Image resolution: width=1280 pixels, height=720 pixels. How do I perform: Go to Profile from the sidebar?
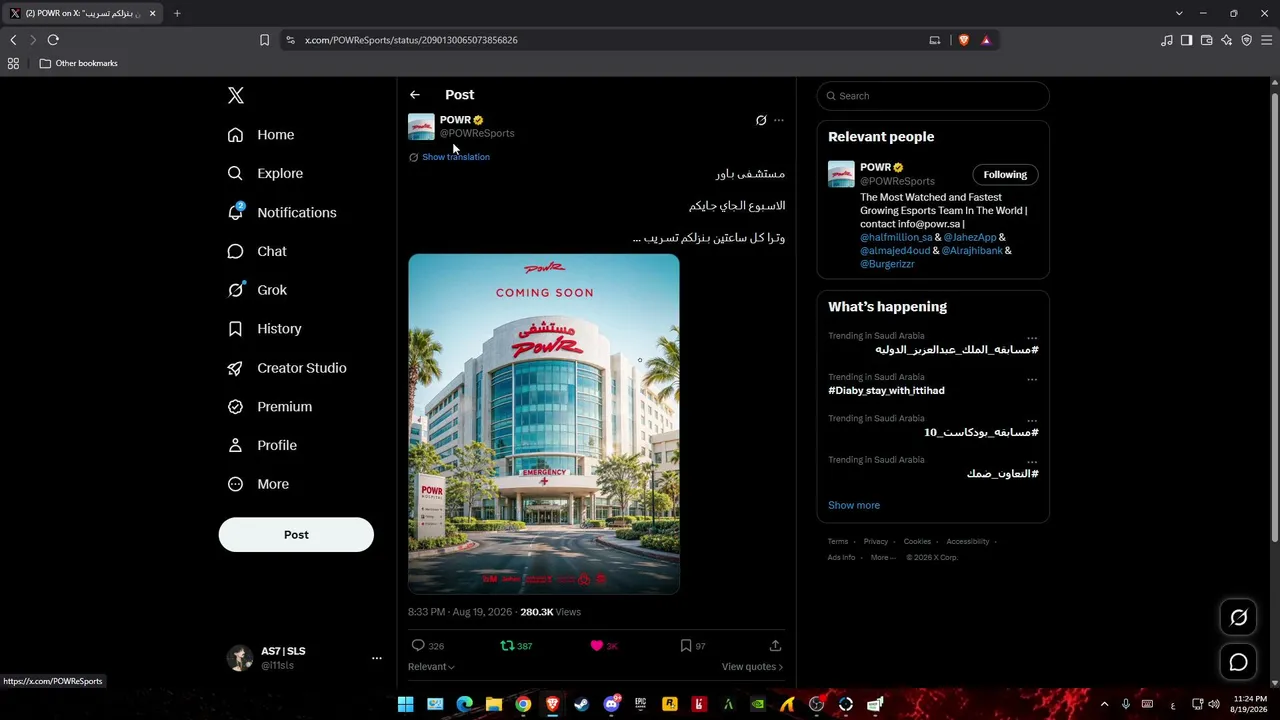[x=262, y=446]
